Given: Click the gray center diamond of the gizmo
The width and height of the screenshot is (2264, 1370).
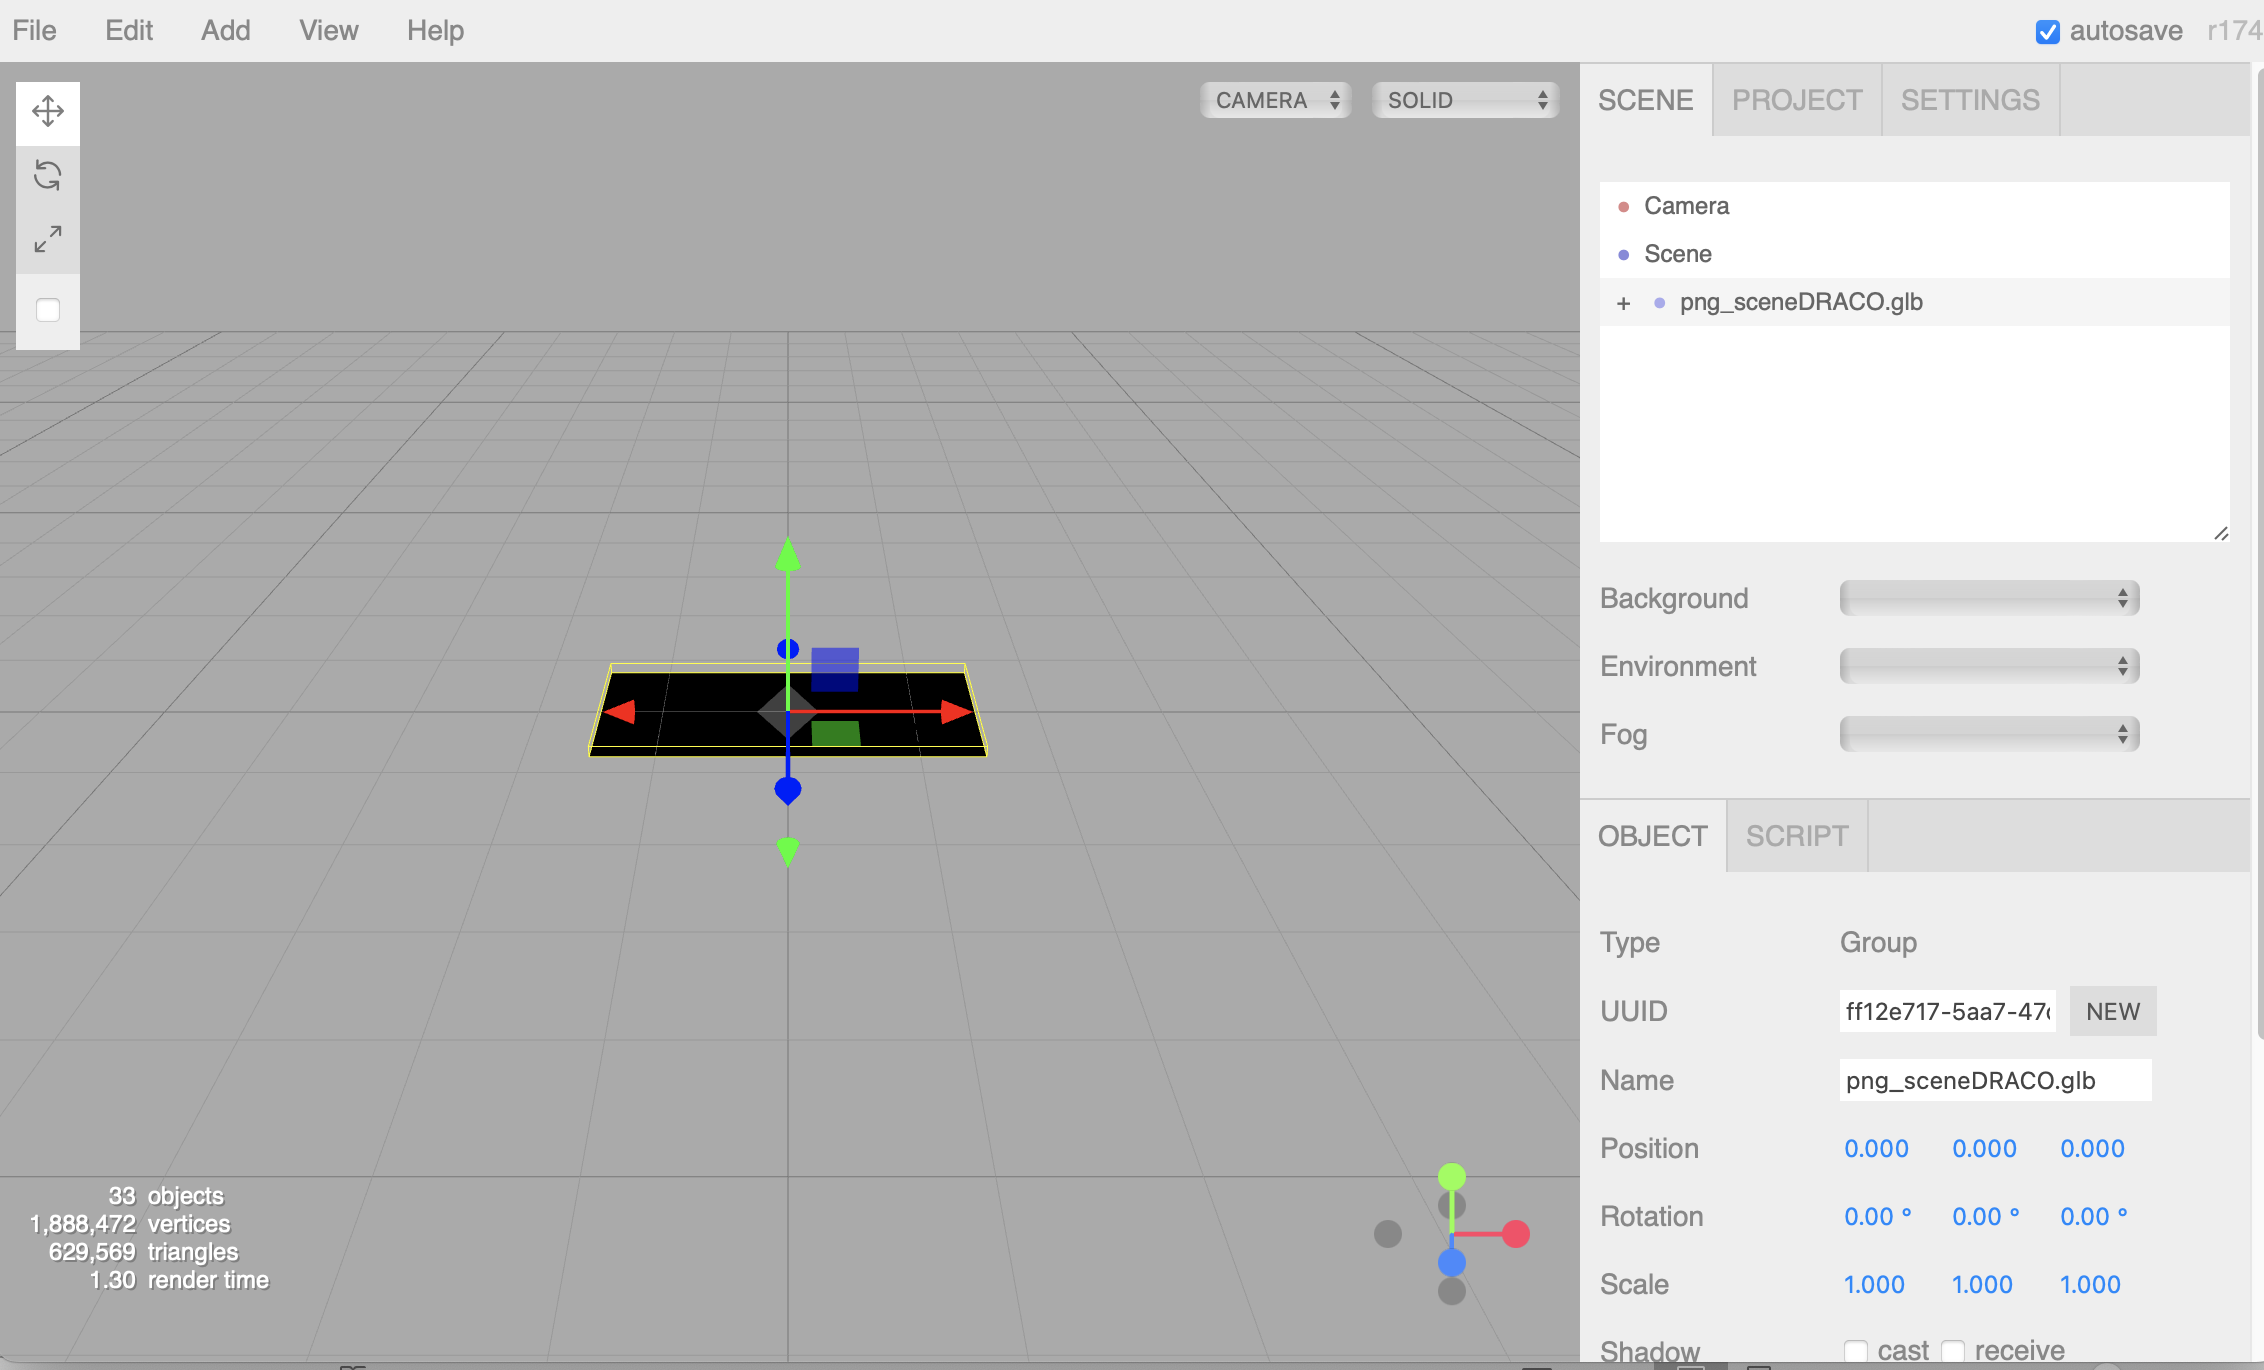Looking at the screenshot, I should tap(787, 712).
